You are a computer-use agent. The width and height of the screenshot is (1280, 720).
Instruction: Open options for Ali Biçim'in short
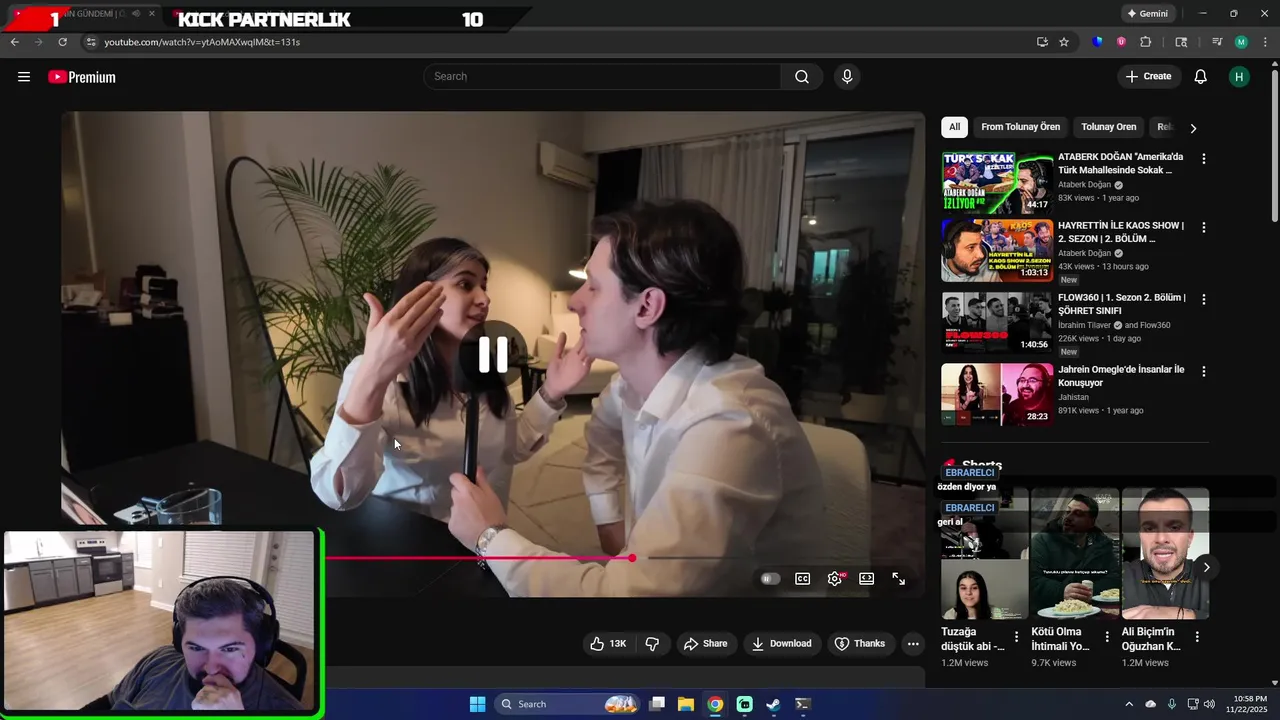point(1197,637)
